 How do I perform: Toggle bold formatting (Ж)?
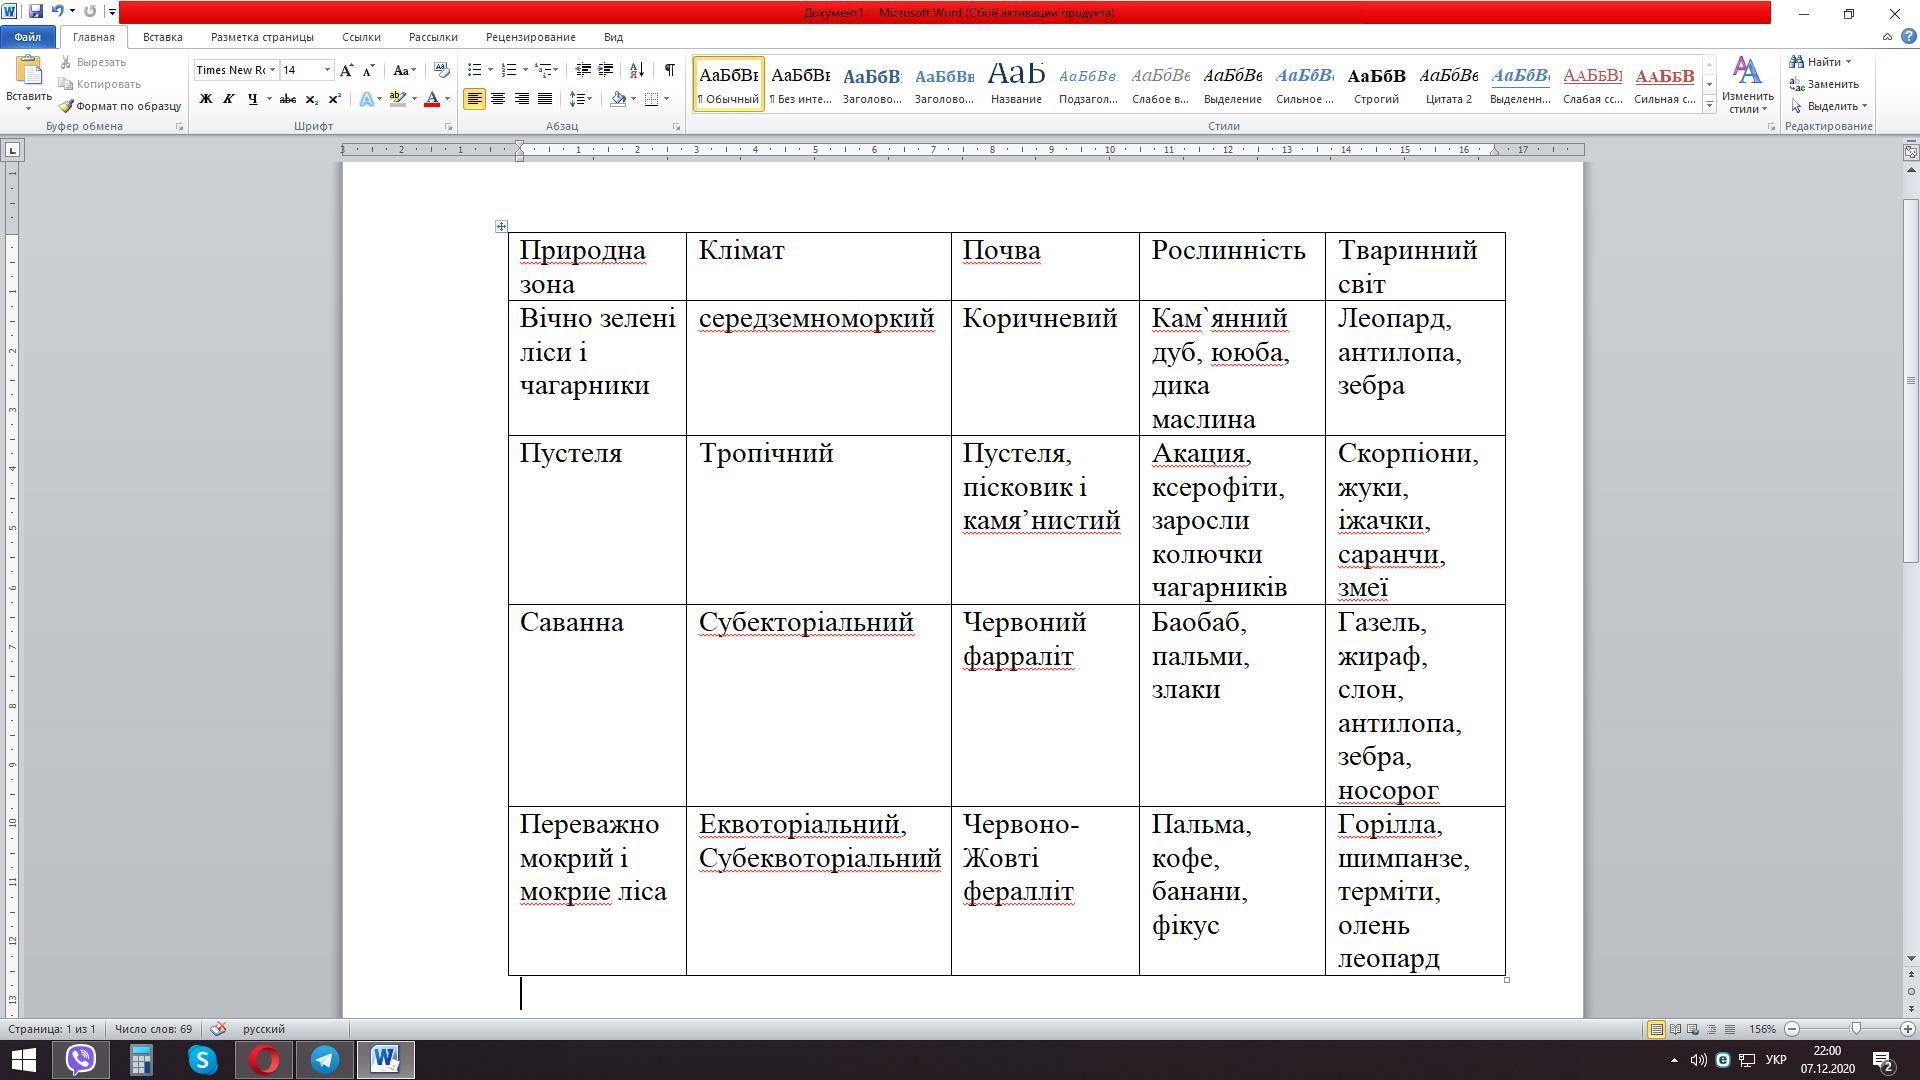pyautogui.click(x=206, y=99)
